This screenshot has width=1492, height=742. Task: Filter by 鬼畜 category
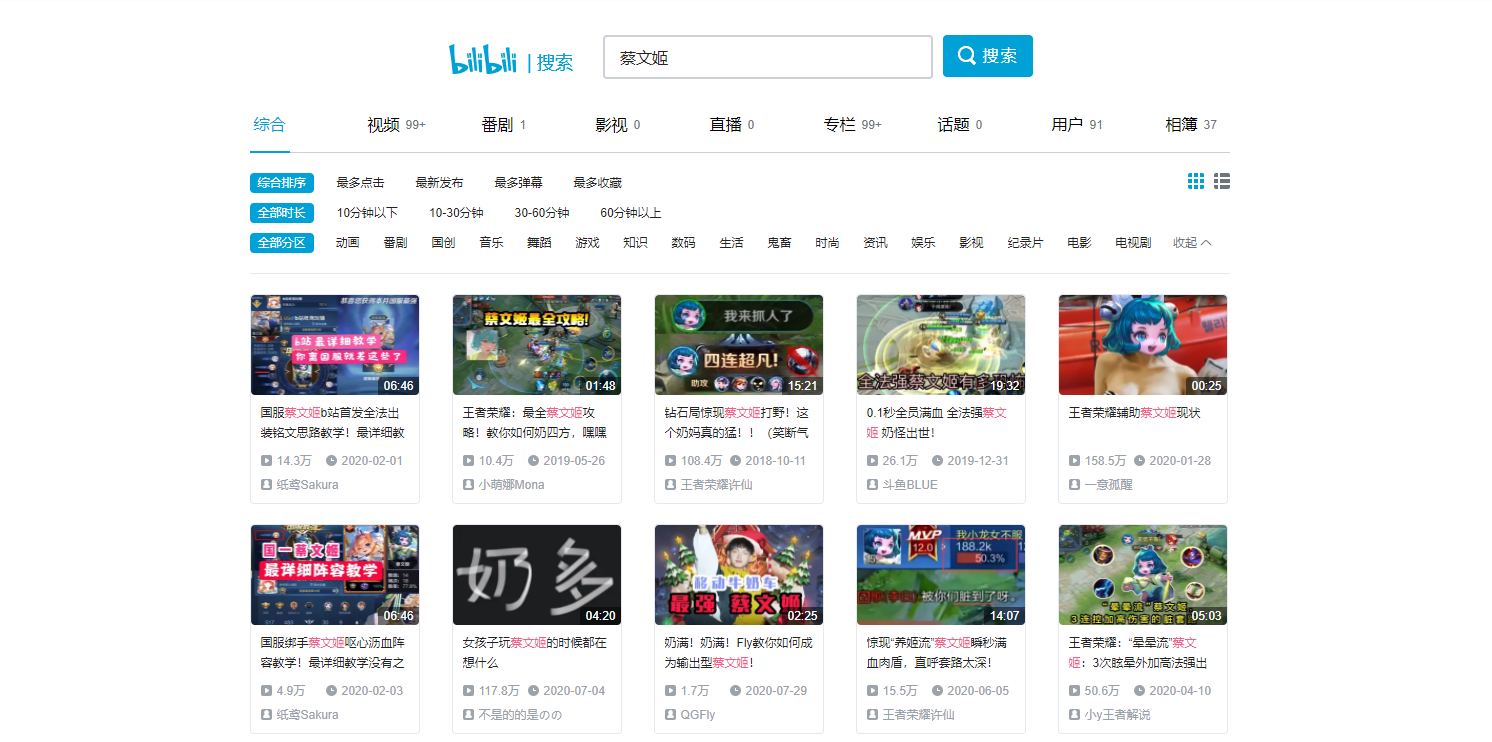[779, 243]
